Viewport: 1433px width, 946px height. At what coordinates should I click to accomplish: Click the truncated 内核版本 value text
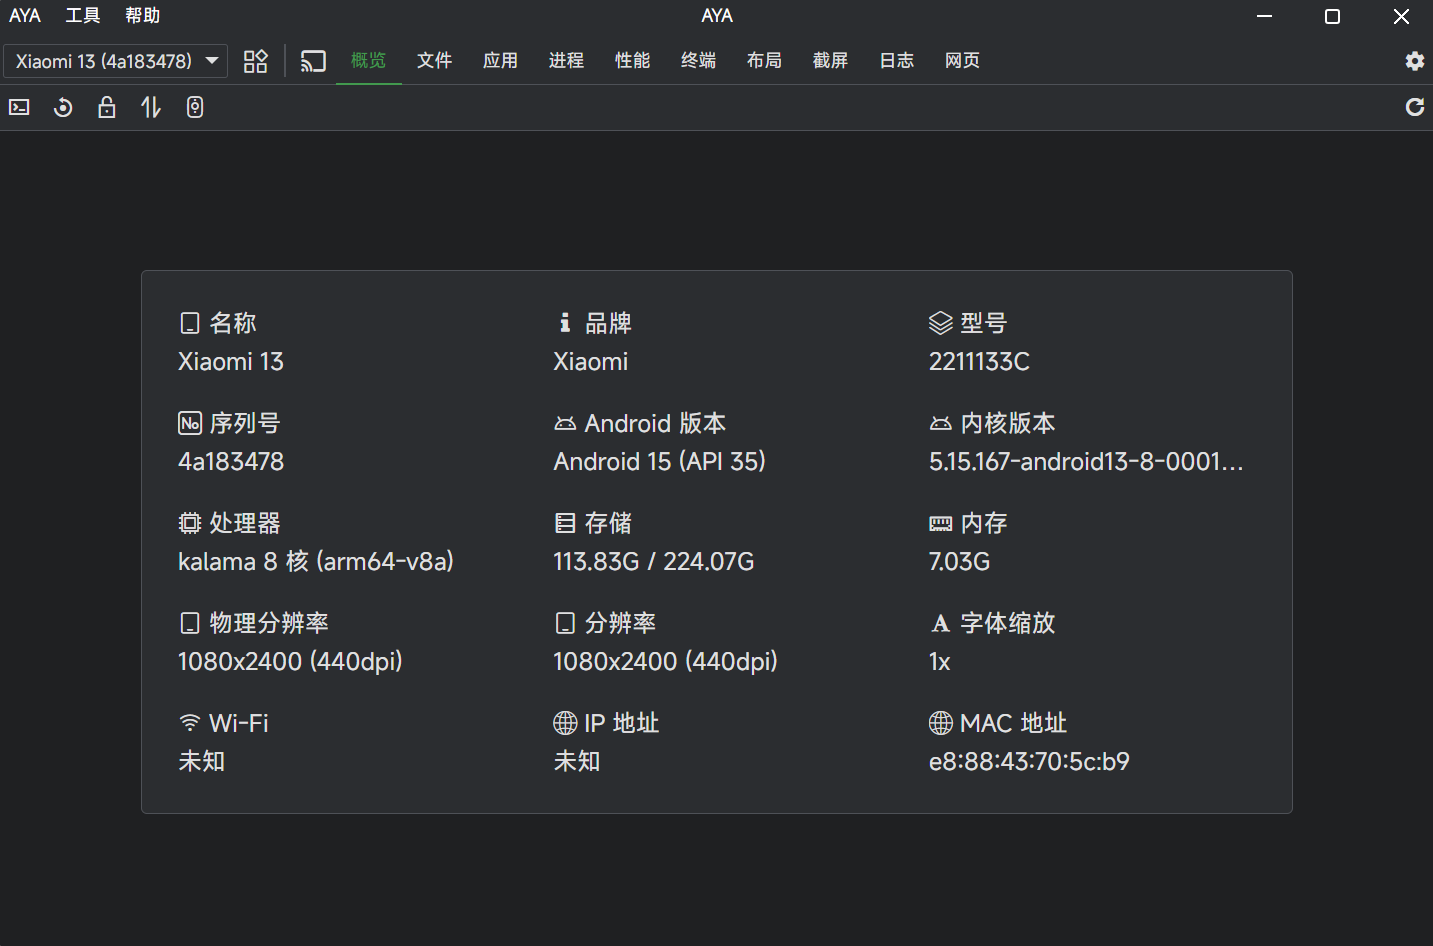(x=1085, y=461)
